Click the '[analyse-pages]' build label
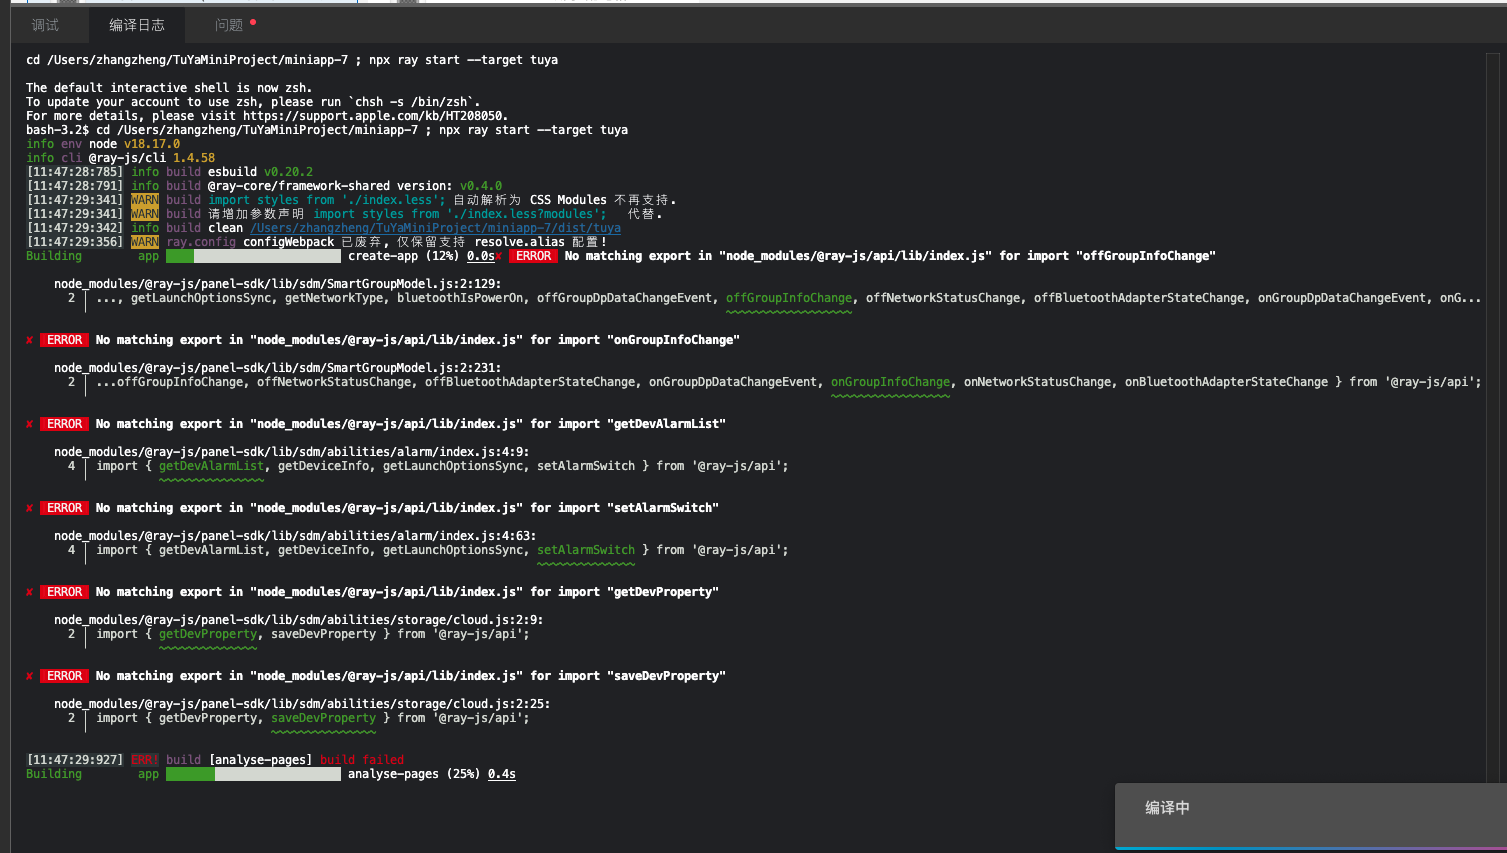The height and width of the screenshot is (853, 1507). coord(260,760)
